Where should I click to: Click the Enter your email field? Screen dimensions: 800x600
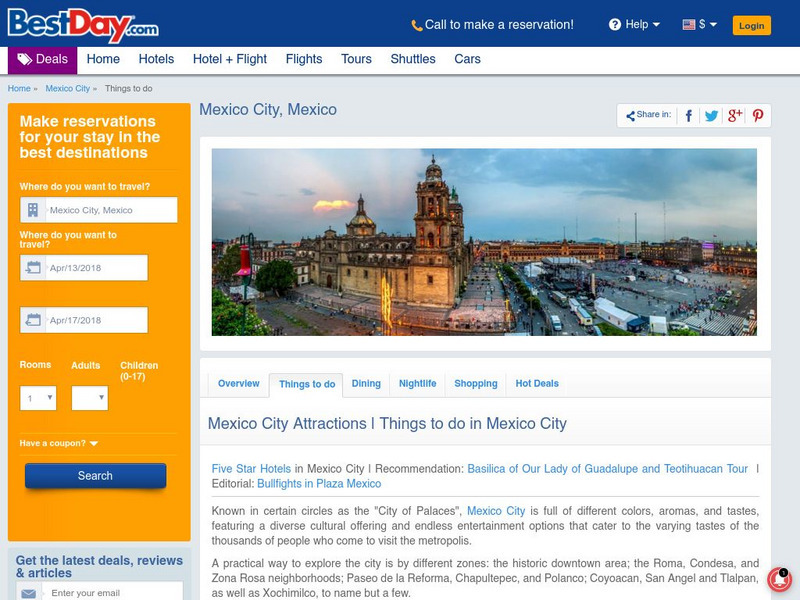(99, 593)
